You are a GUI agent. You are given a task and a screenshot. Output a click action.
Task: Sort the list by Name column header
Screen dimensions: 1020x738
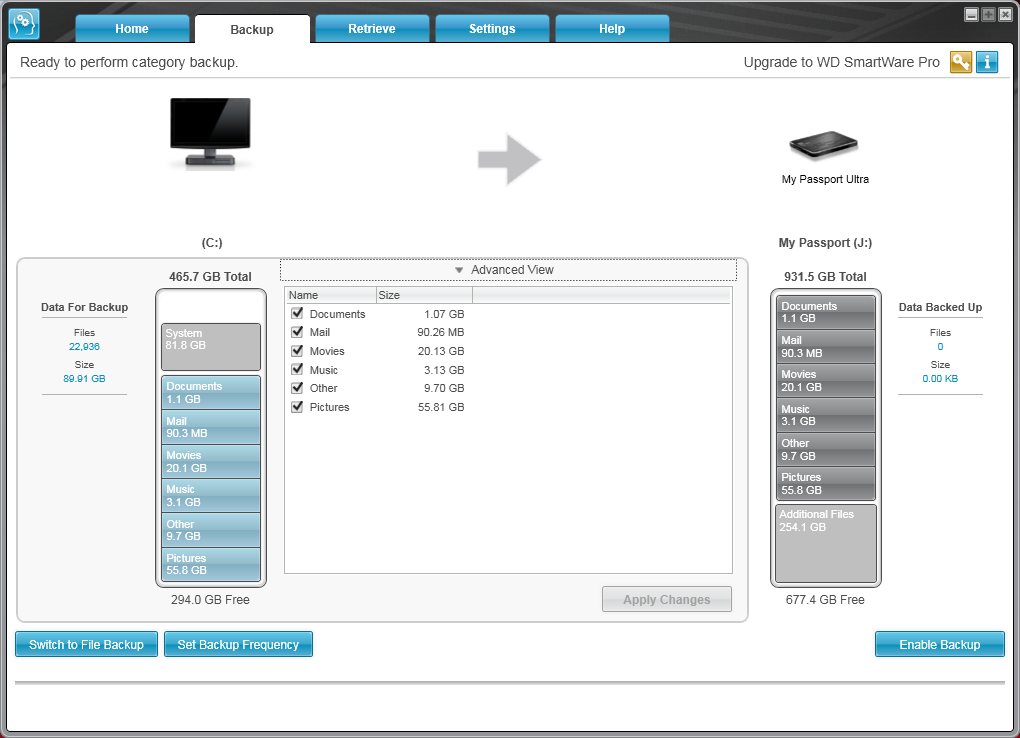330,295
